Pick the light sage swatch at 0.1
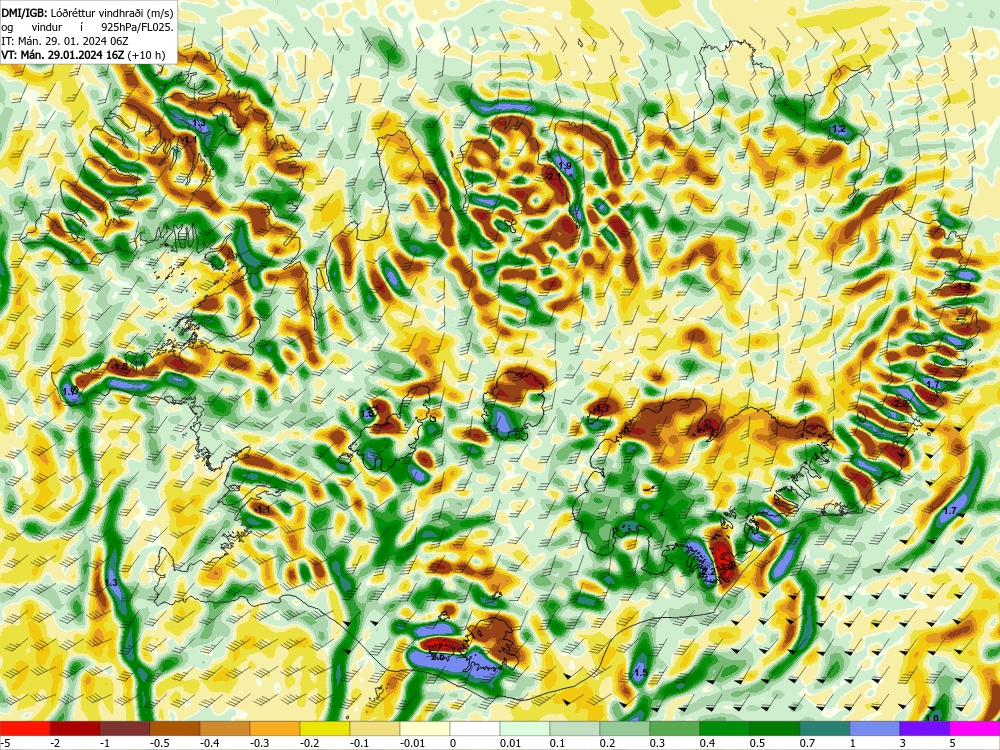 point(575,728)
